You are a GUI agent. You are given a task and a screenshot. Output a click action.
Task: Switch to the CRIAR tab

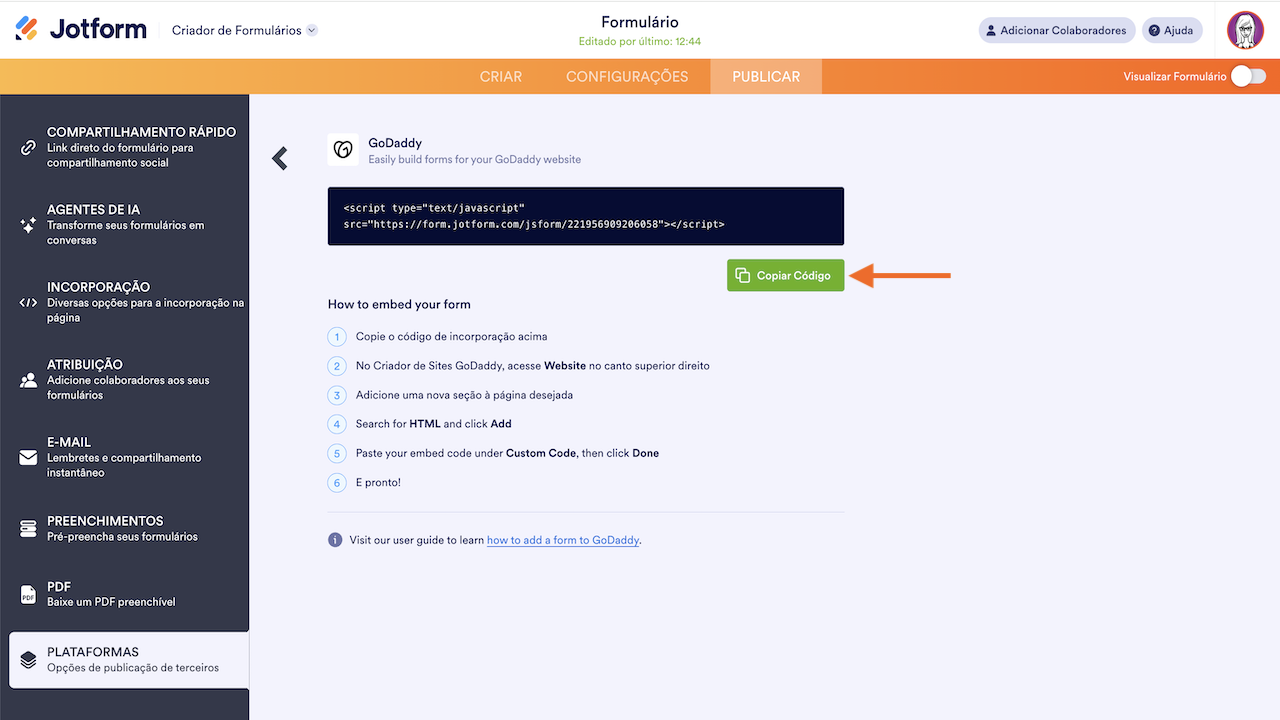pos(501,77)
